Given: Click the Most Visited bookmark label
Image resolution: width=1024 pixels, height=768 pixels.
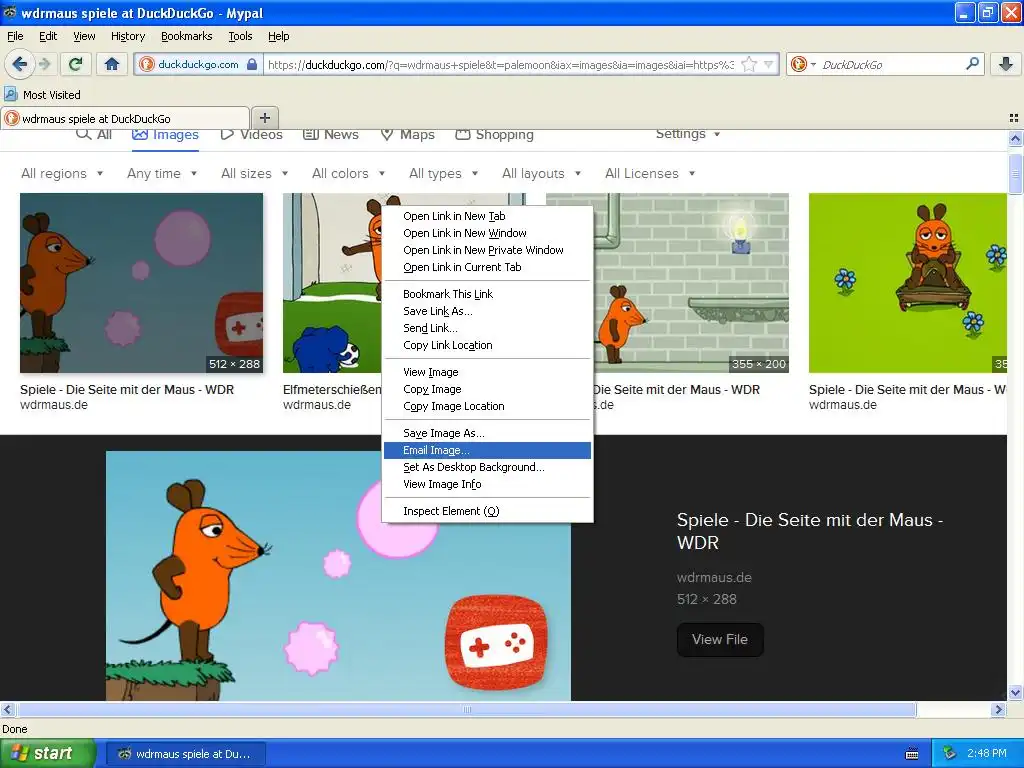Looking at the screenshot, I should click(52, 95).
